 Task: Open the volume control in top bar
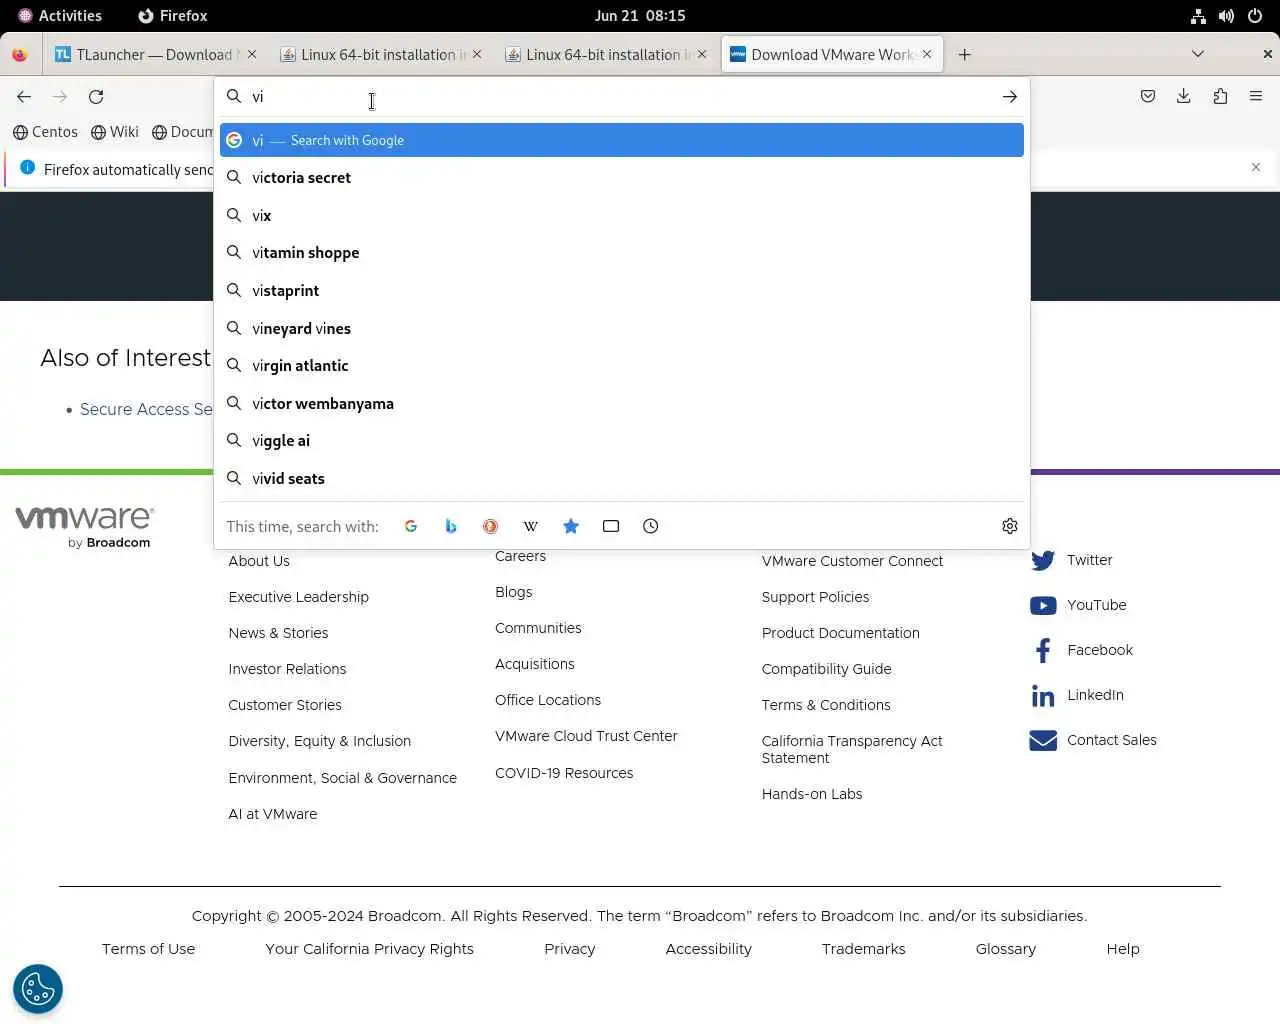[x=1226, y=16]
